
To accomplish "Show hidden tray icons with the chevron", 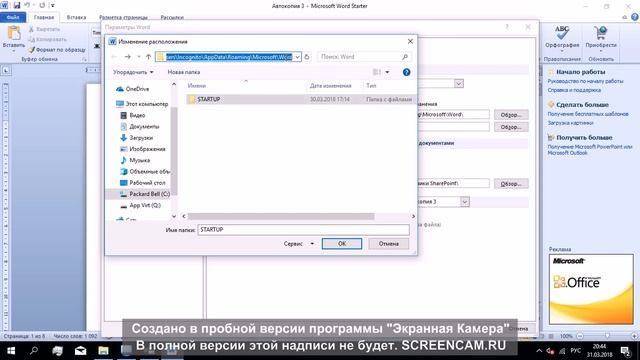I will [539, 351].
